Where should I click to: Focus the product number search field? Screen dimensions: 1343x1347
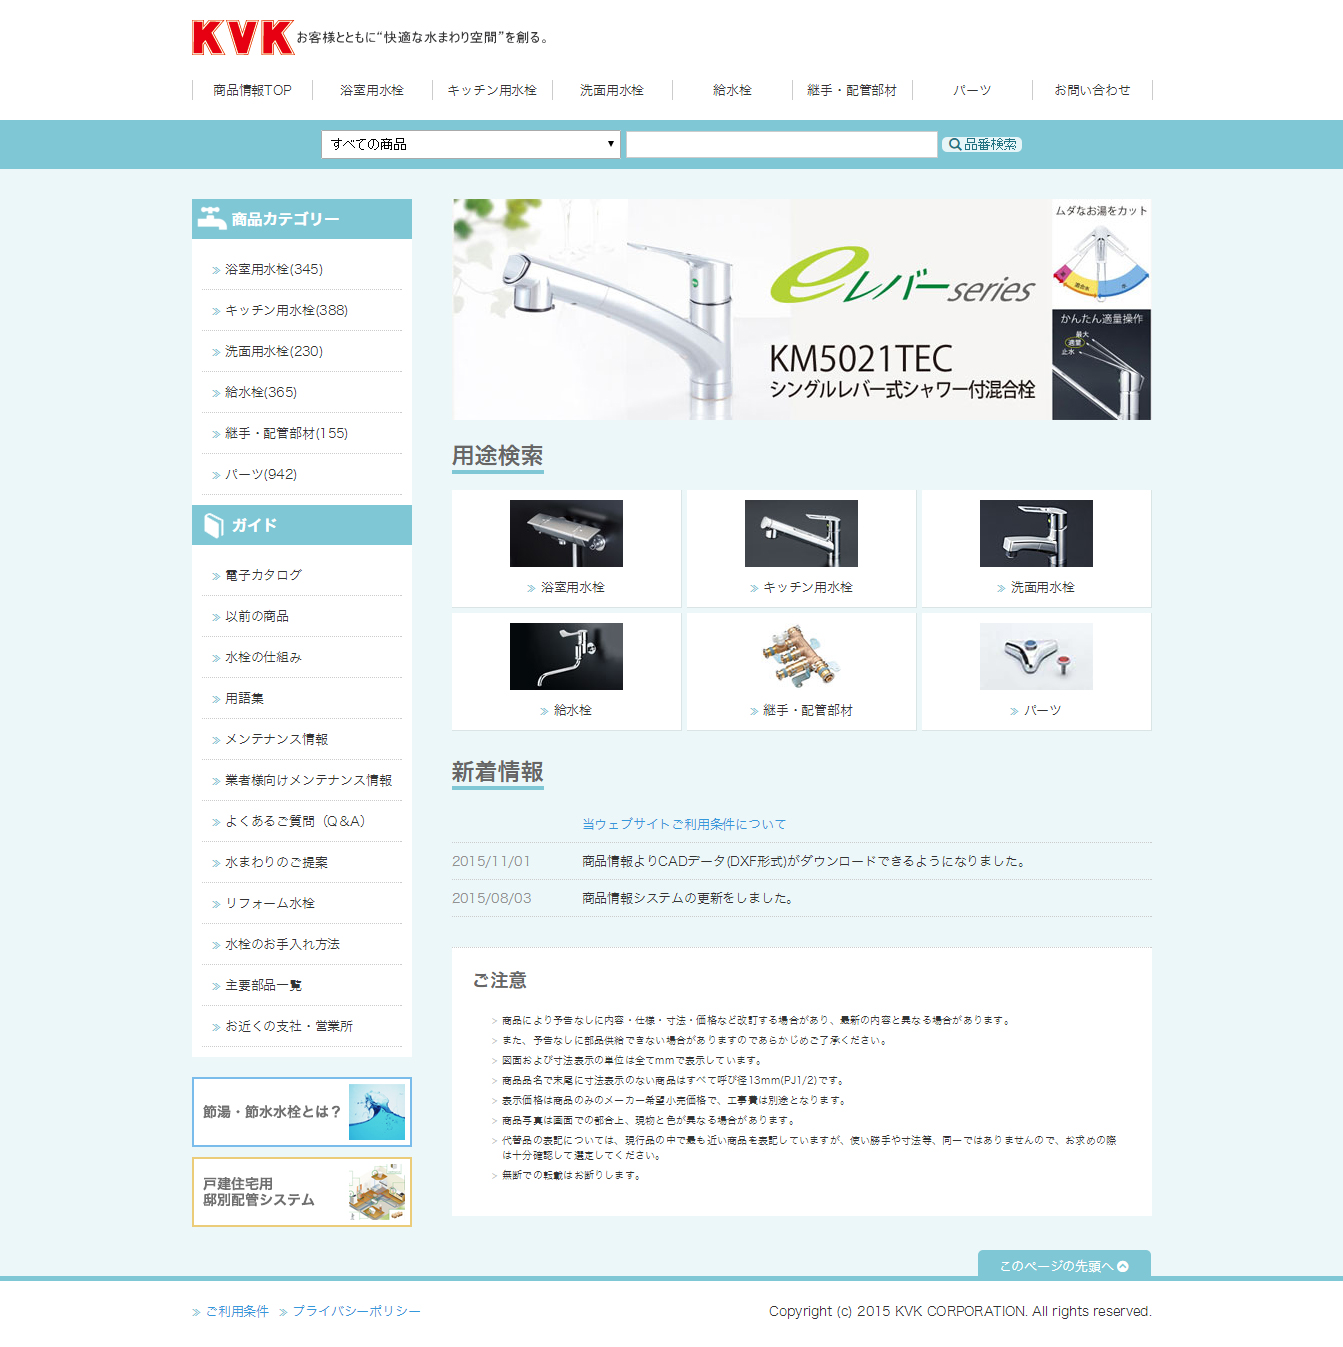coord(782,144)
